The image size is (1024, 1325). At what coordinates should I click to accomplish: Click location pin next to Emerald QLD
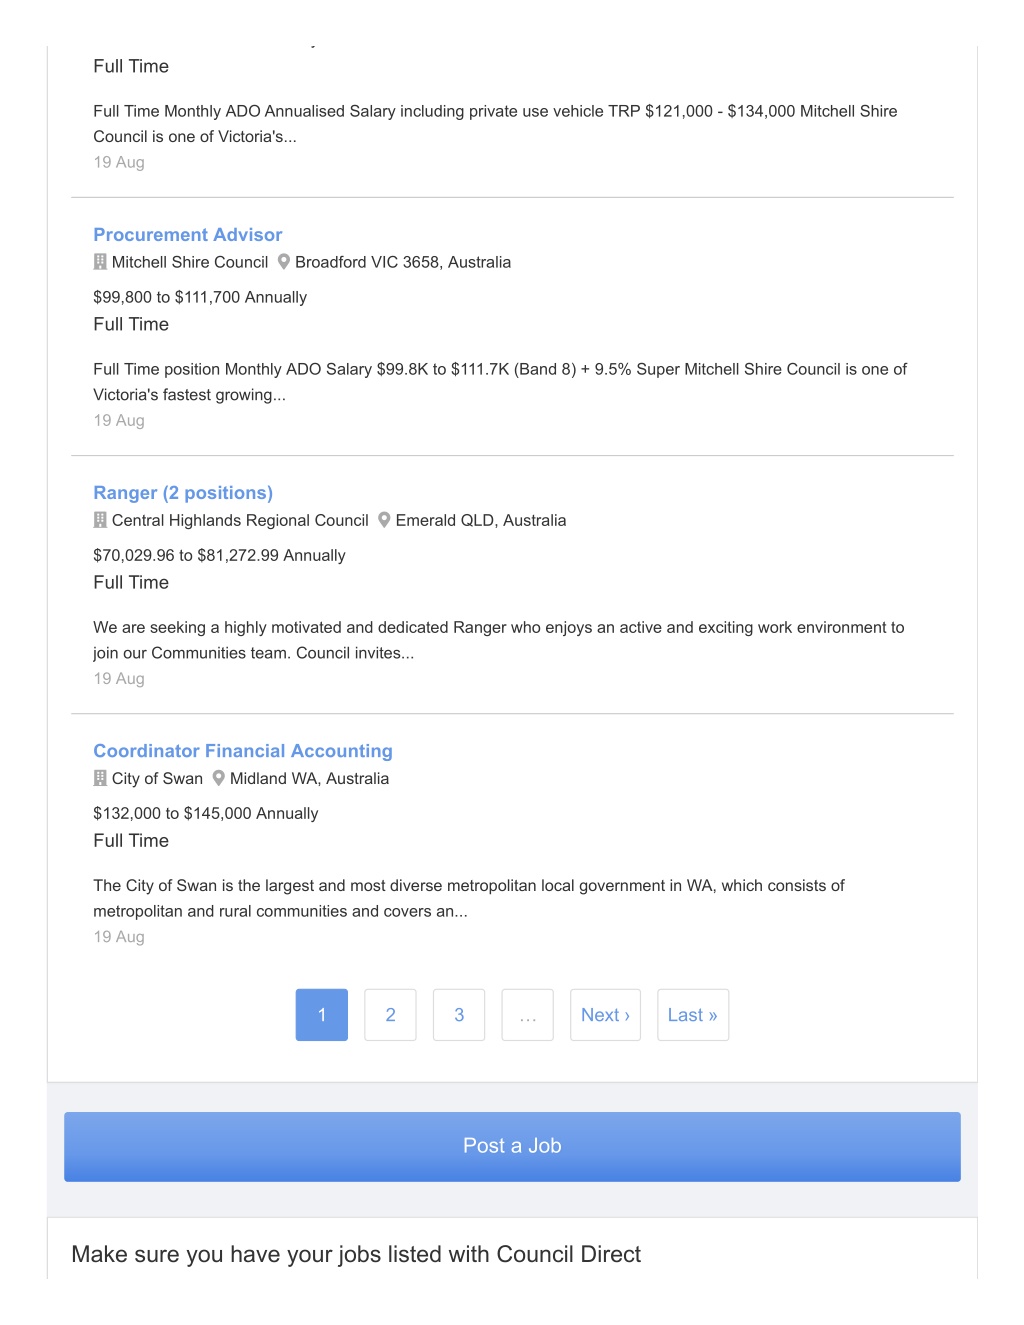[x=384, y=520]
